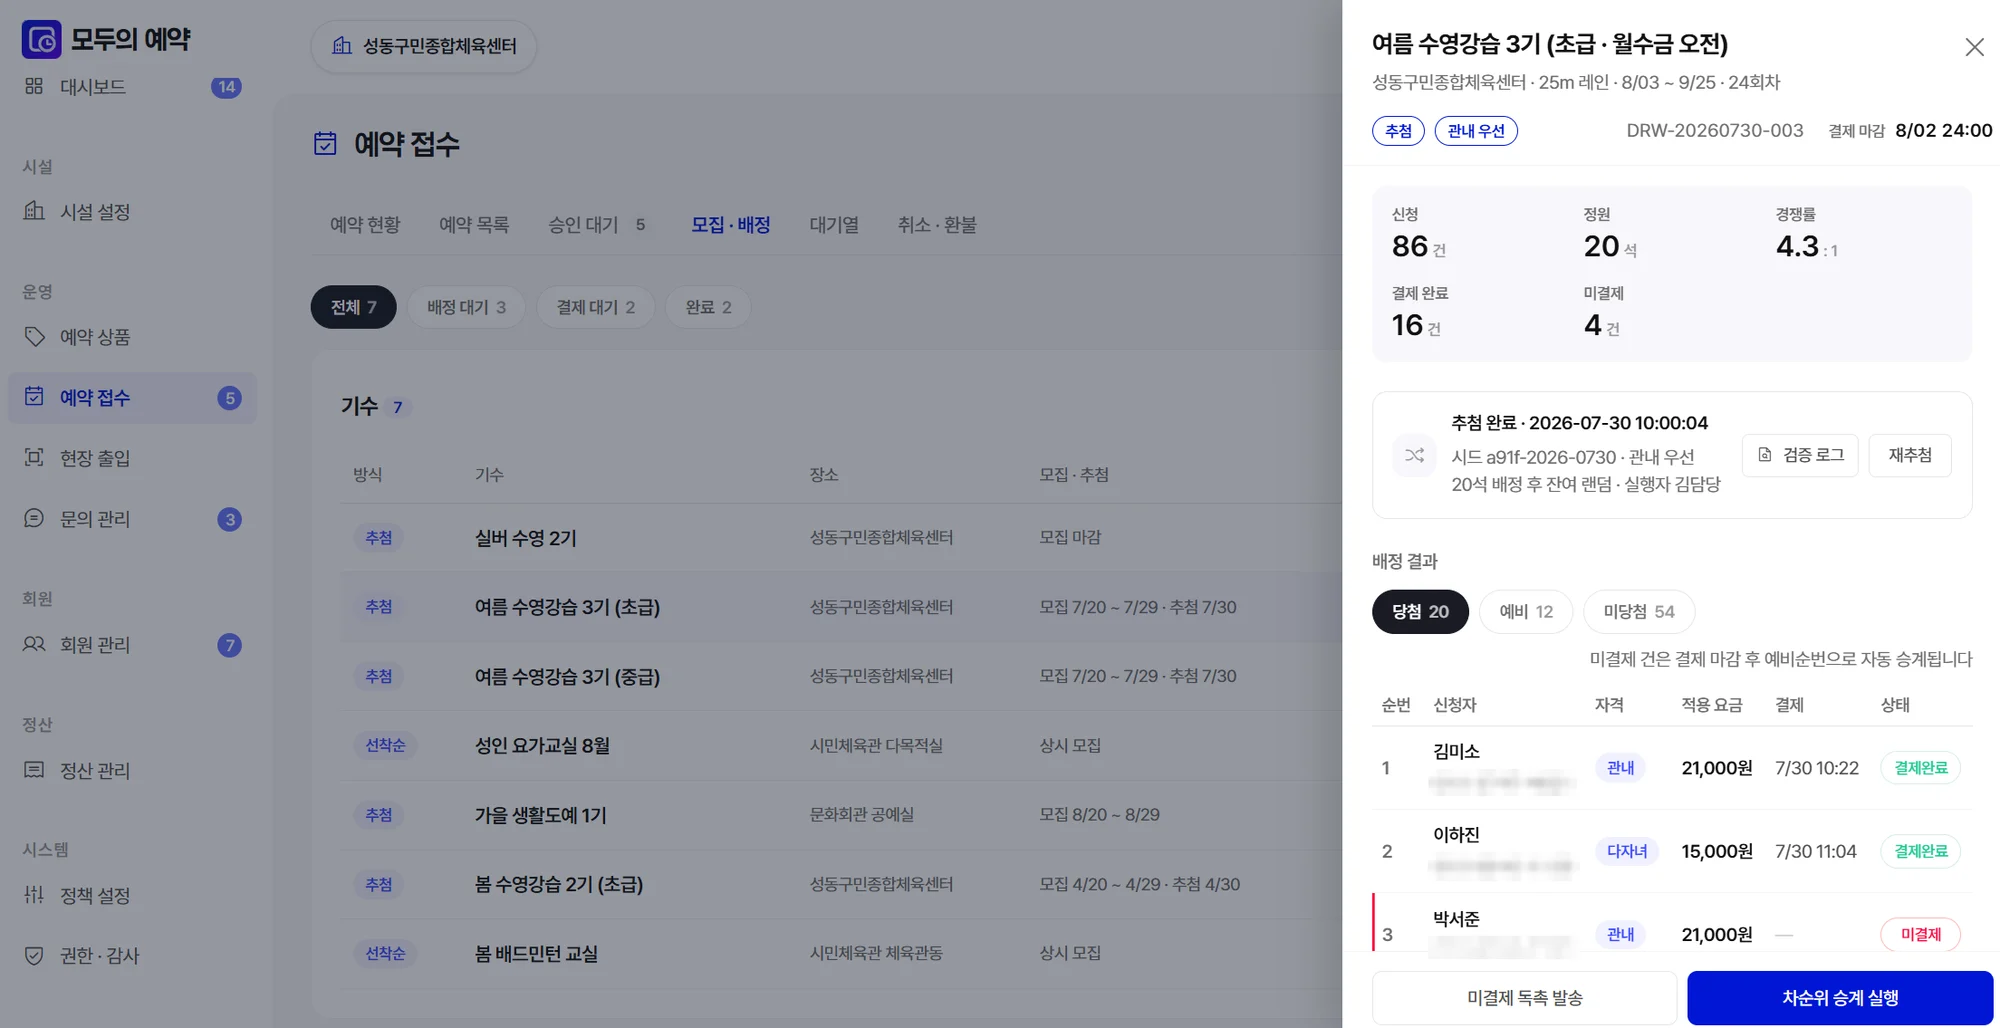
Task: Click 성동구민종합체육센터 facility selector chip
Action: pos(424,46)
